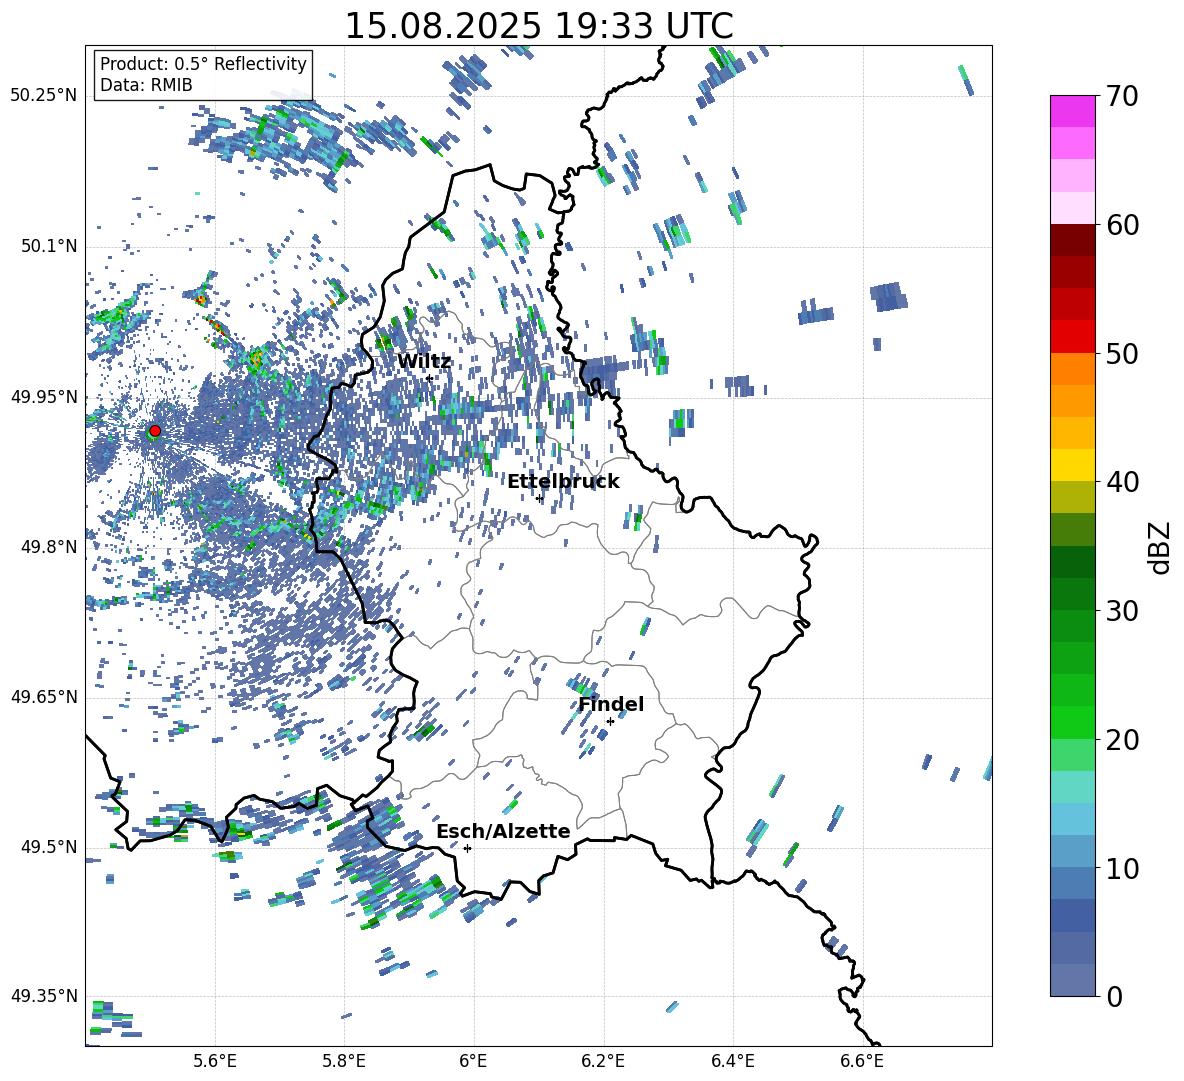Click the 6.4°E longitude label

pos(732,1061)
